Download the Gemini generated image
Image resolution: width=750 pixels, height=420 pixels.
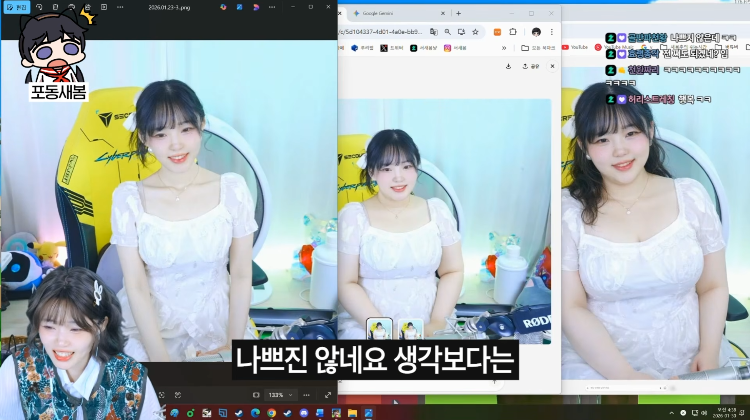[x=508, y=66]
